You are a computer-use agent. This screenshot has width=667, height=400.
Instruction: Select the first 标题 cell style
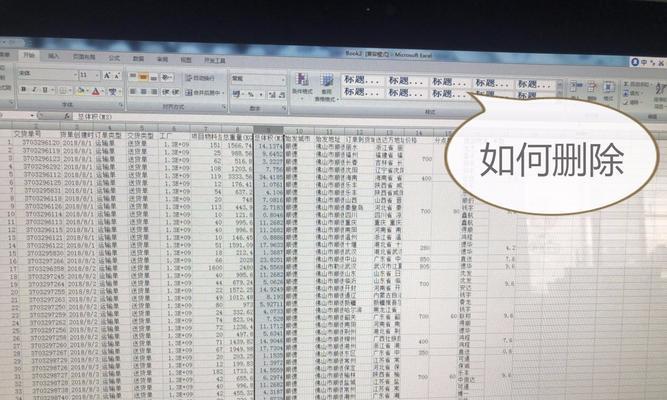(x=362, y=80)
